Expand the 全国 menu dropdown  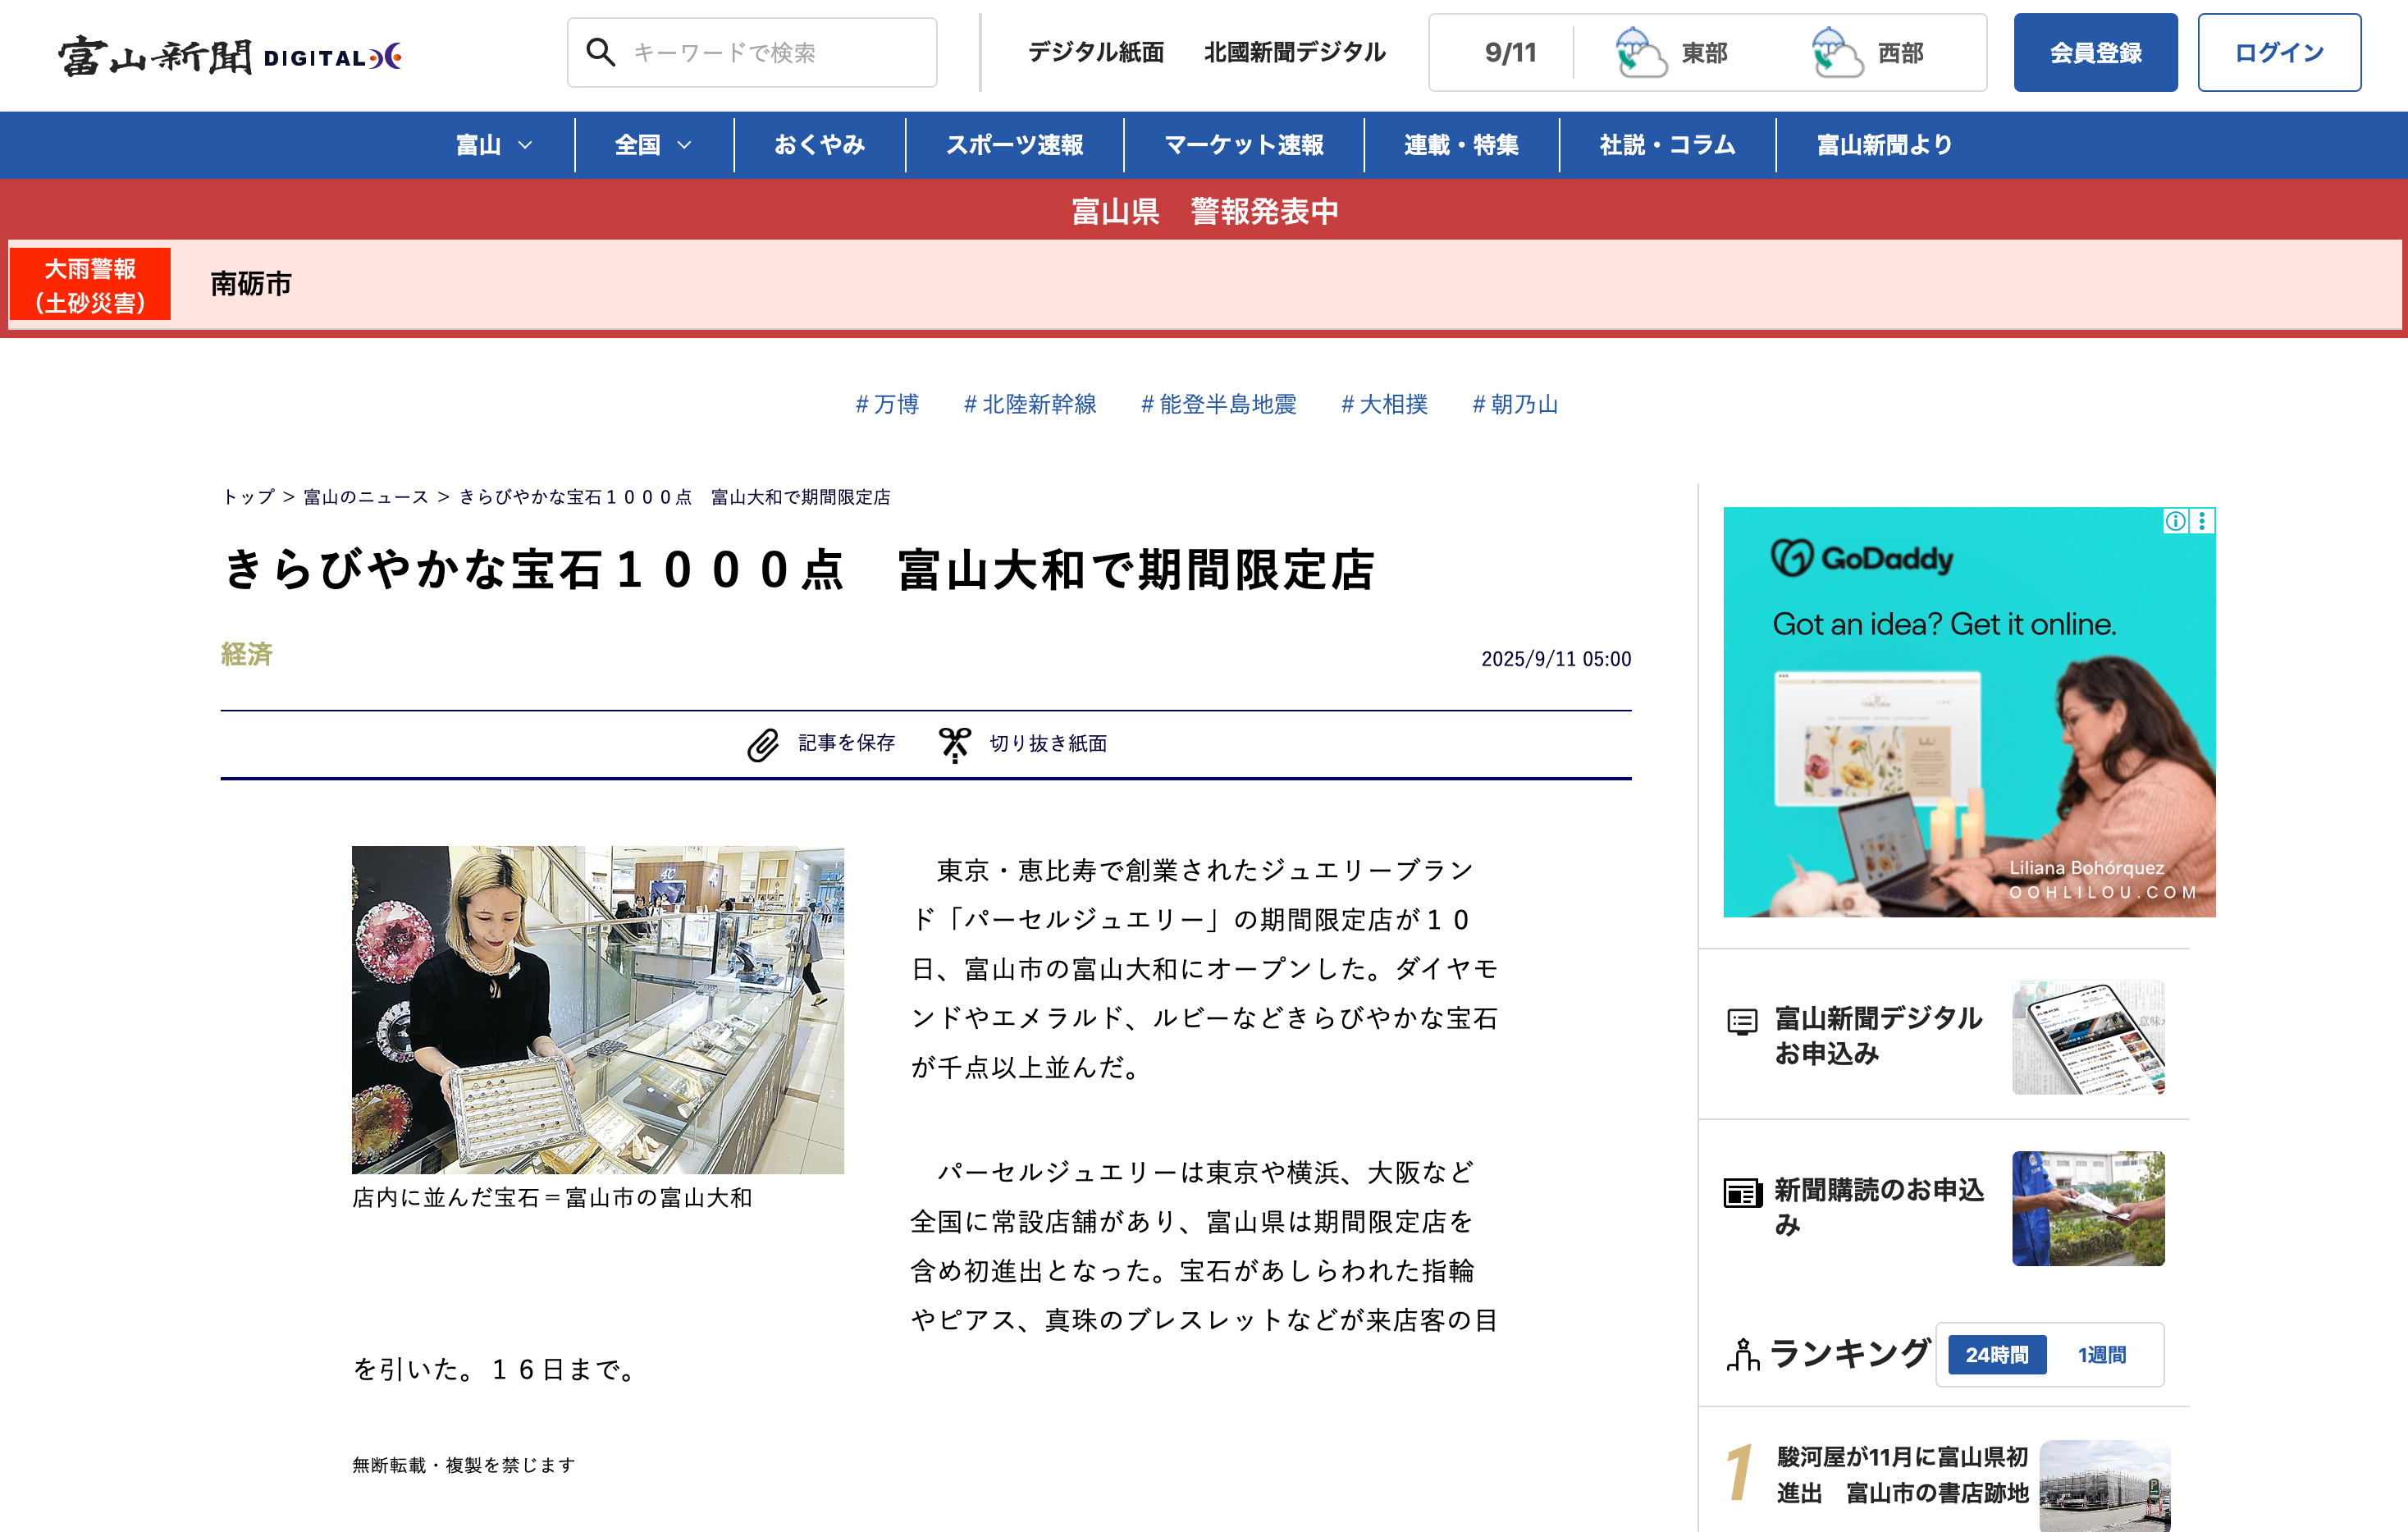(x=653, y=146)
